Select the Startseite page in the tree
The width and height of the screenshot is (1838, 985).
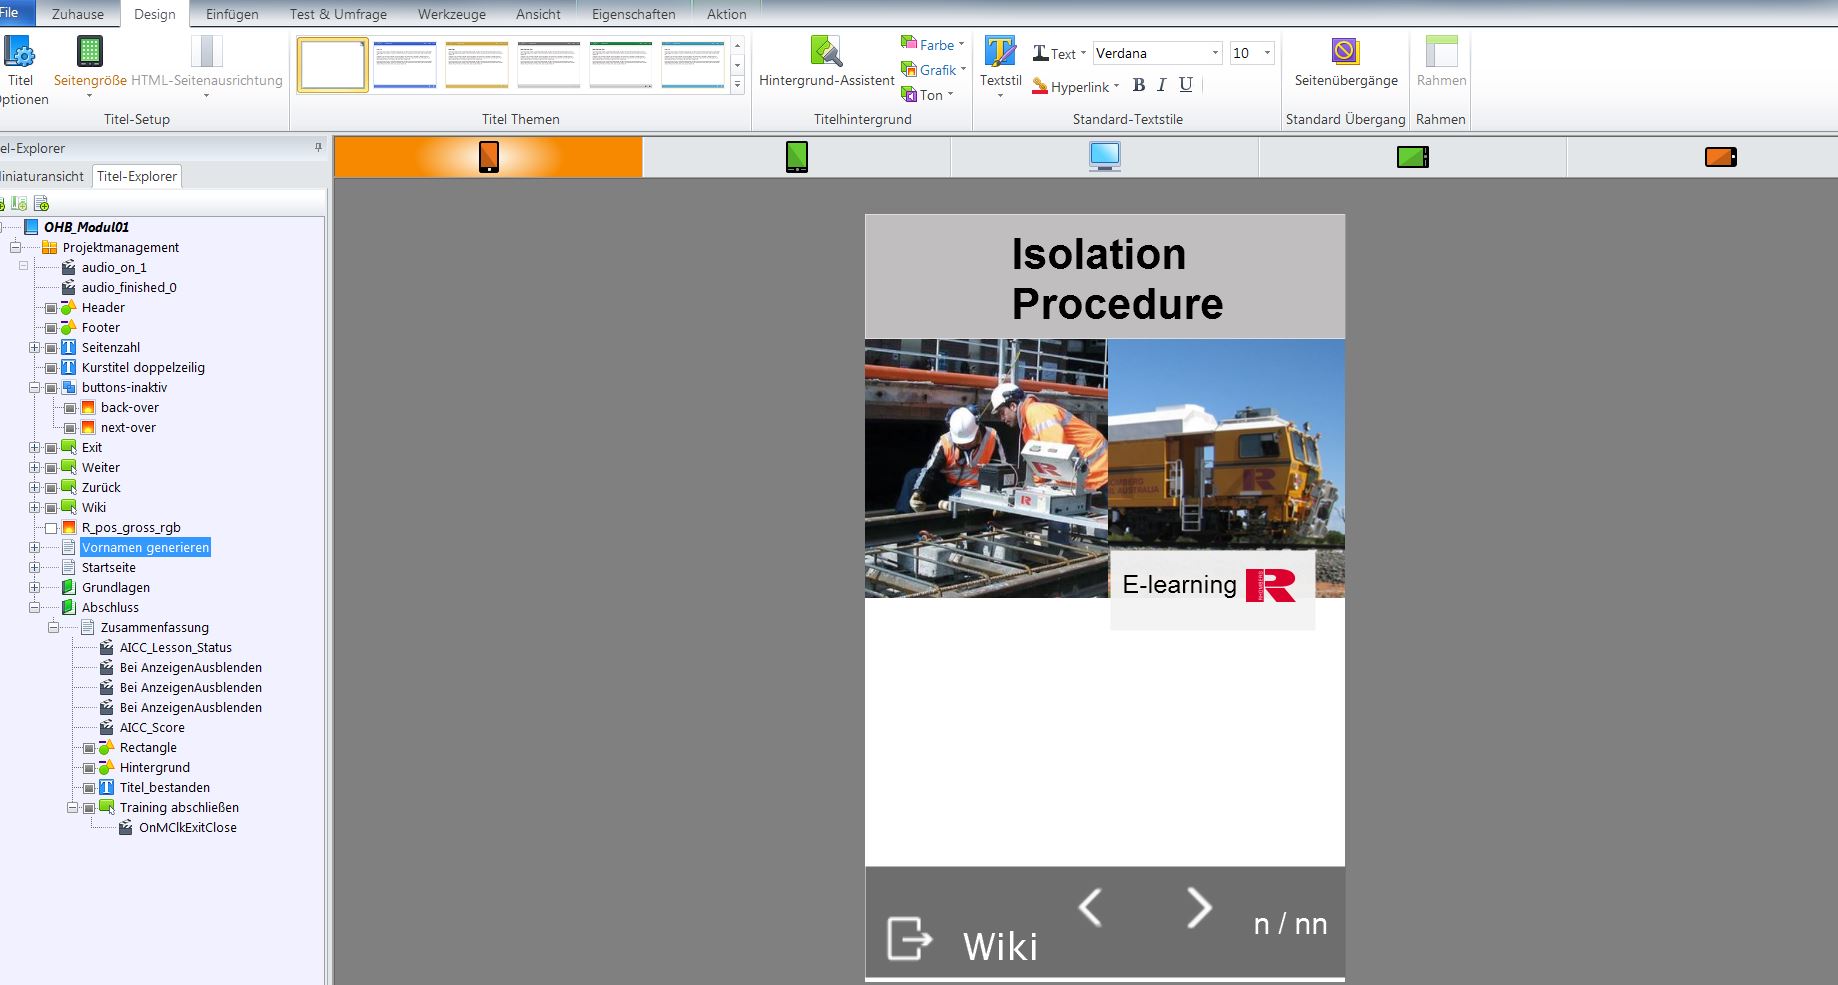108,567
